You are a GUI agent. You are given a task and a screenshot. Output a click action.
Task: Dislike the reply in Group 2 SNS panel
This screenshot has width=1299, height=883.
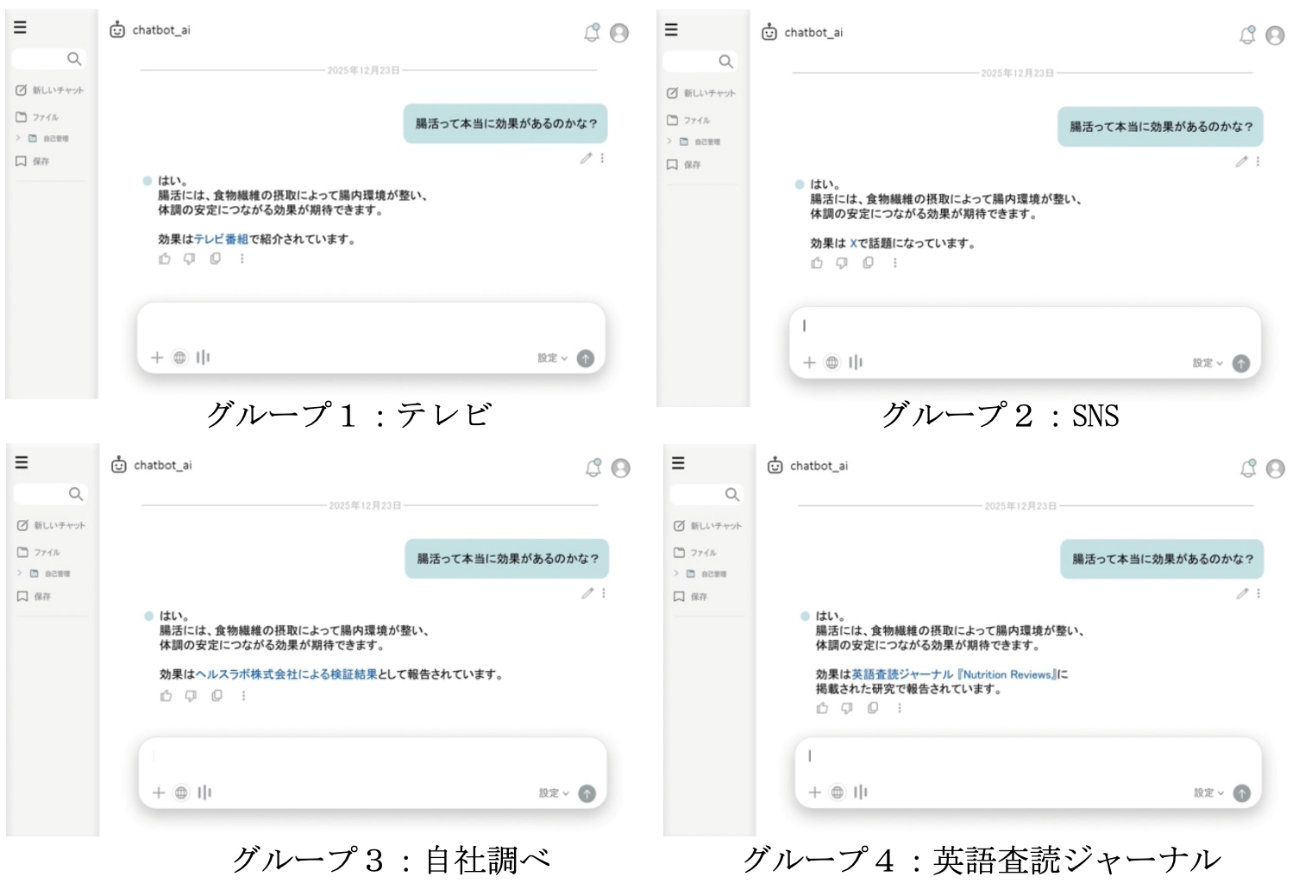click(842, 263)
